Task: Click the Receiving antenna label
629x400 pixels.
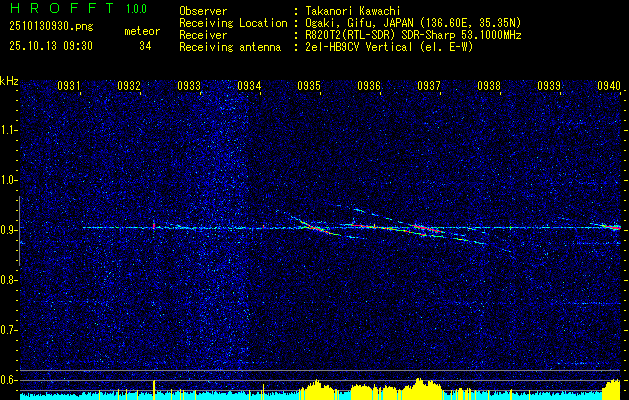Action: point(230,47)
